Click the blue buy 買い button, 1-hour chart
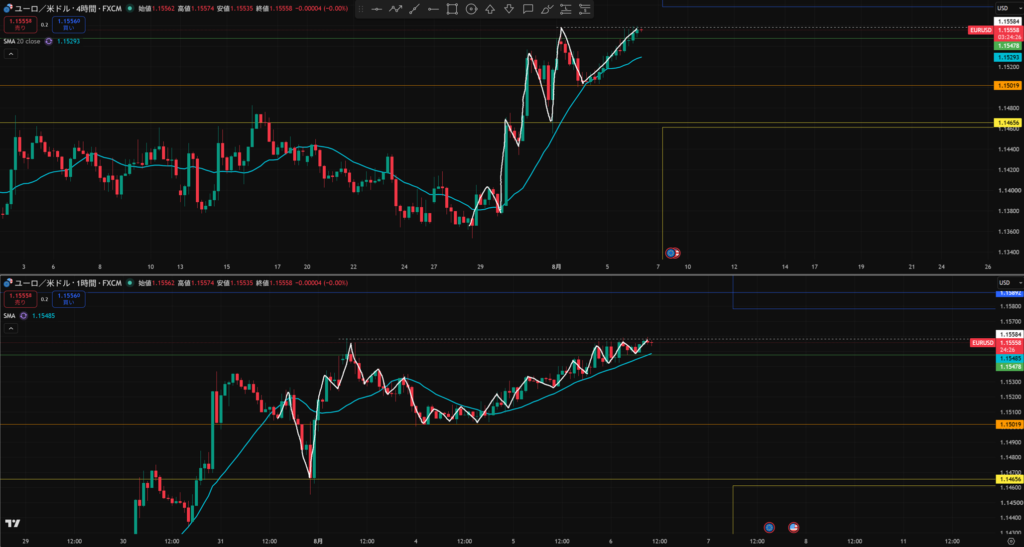The height and width of the screenshot is (547, 1024). 69,299
